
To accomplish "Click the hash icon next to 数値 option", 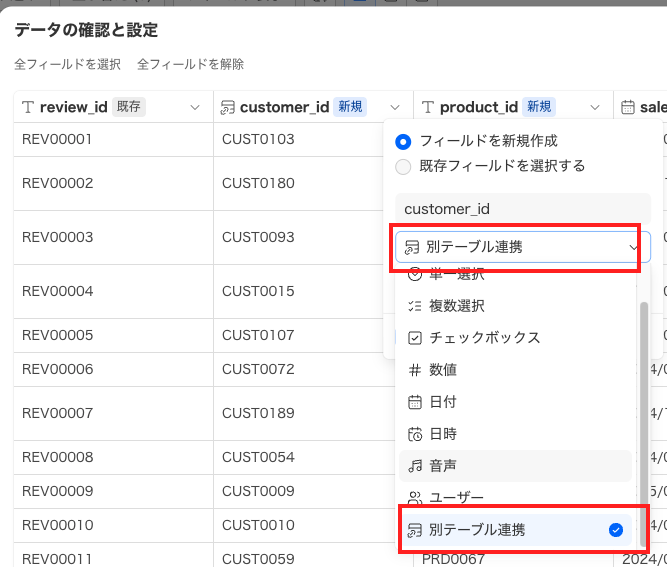I will [415, 370].
